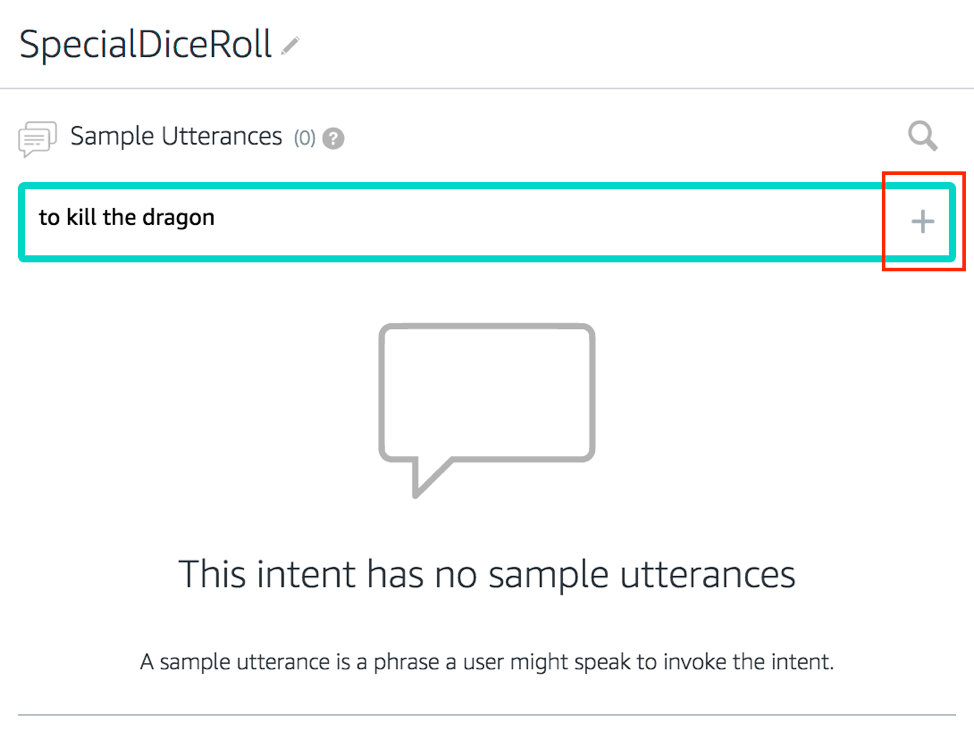The image size is (974, 748).
Task: Click the word 'the' in the utterance text
Action: [119, 217]
